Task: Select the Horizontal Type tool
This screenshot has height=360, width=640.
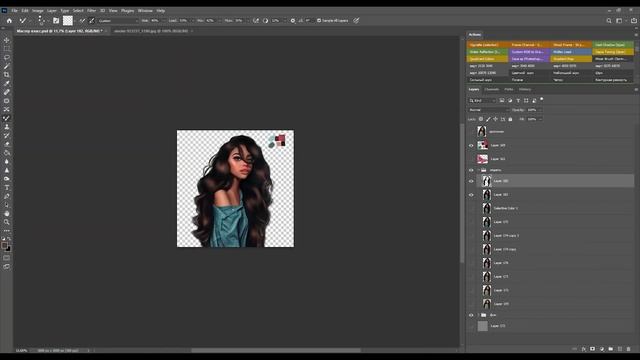Action: (7, 187)
